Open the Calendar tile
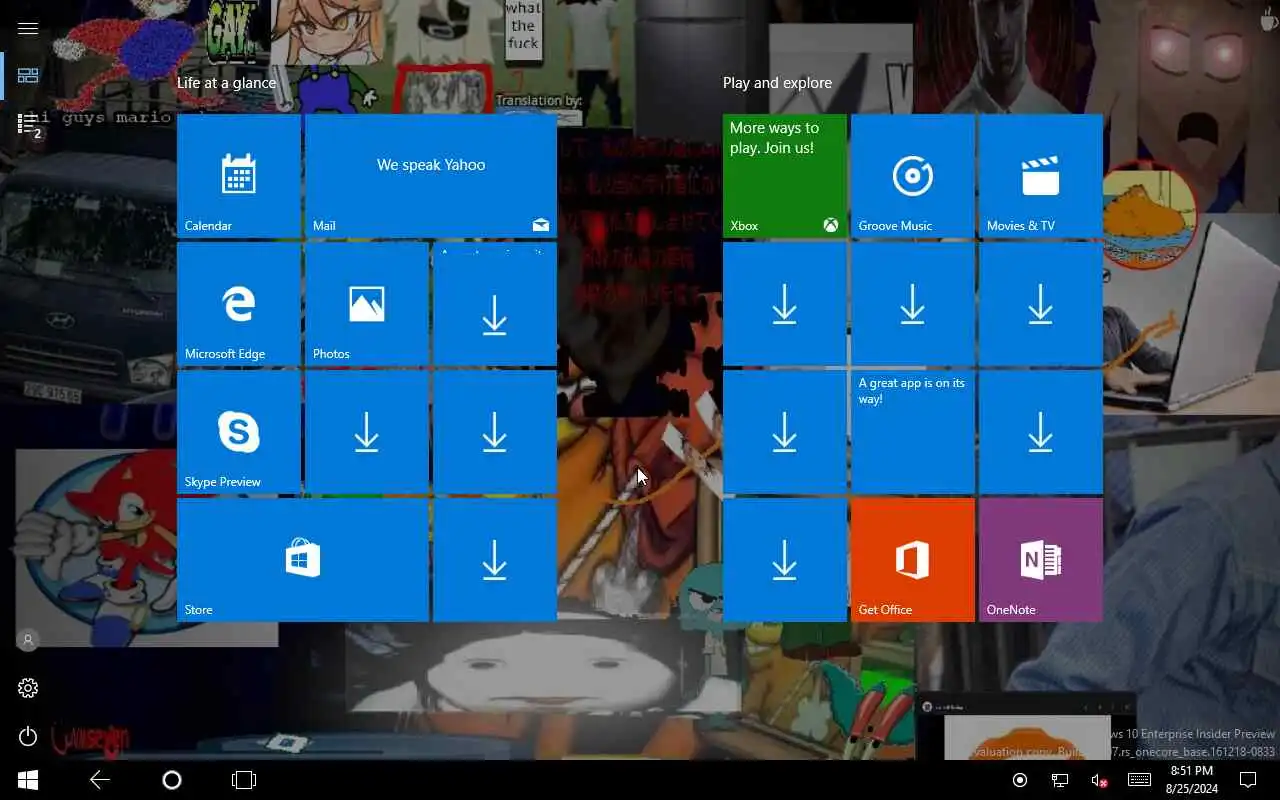This screenshot has height=800, width=1280. pyautogui.click(x=239, y=176)
